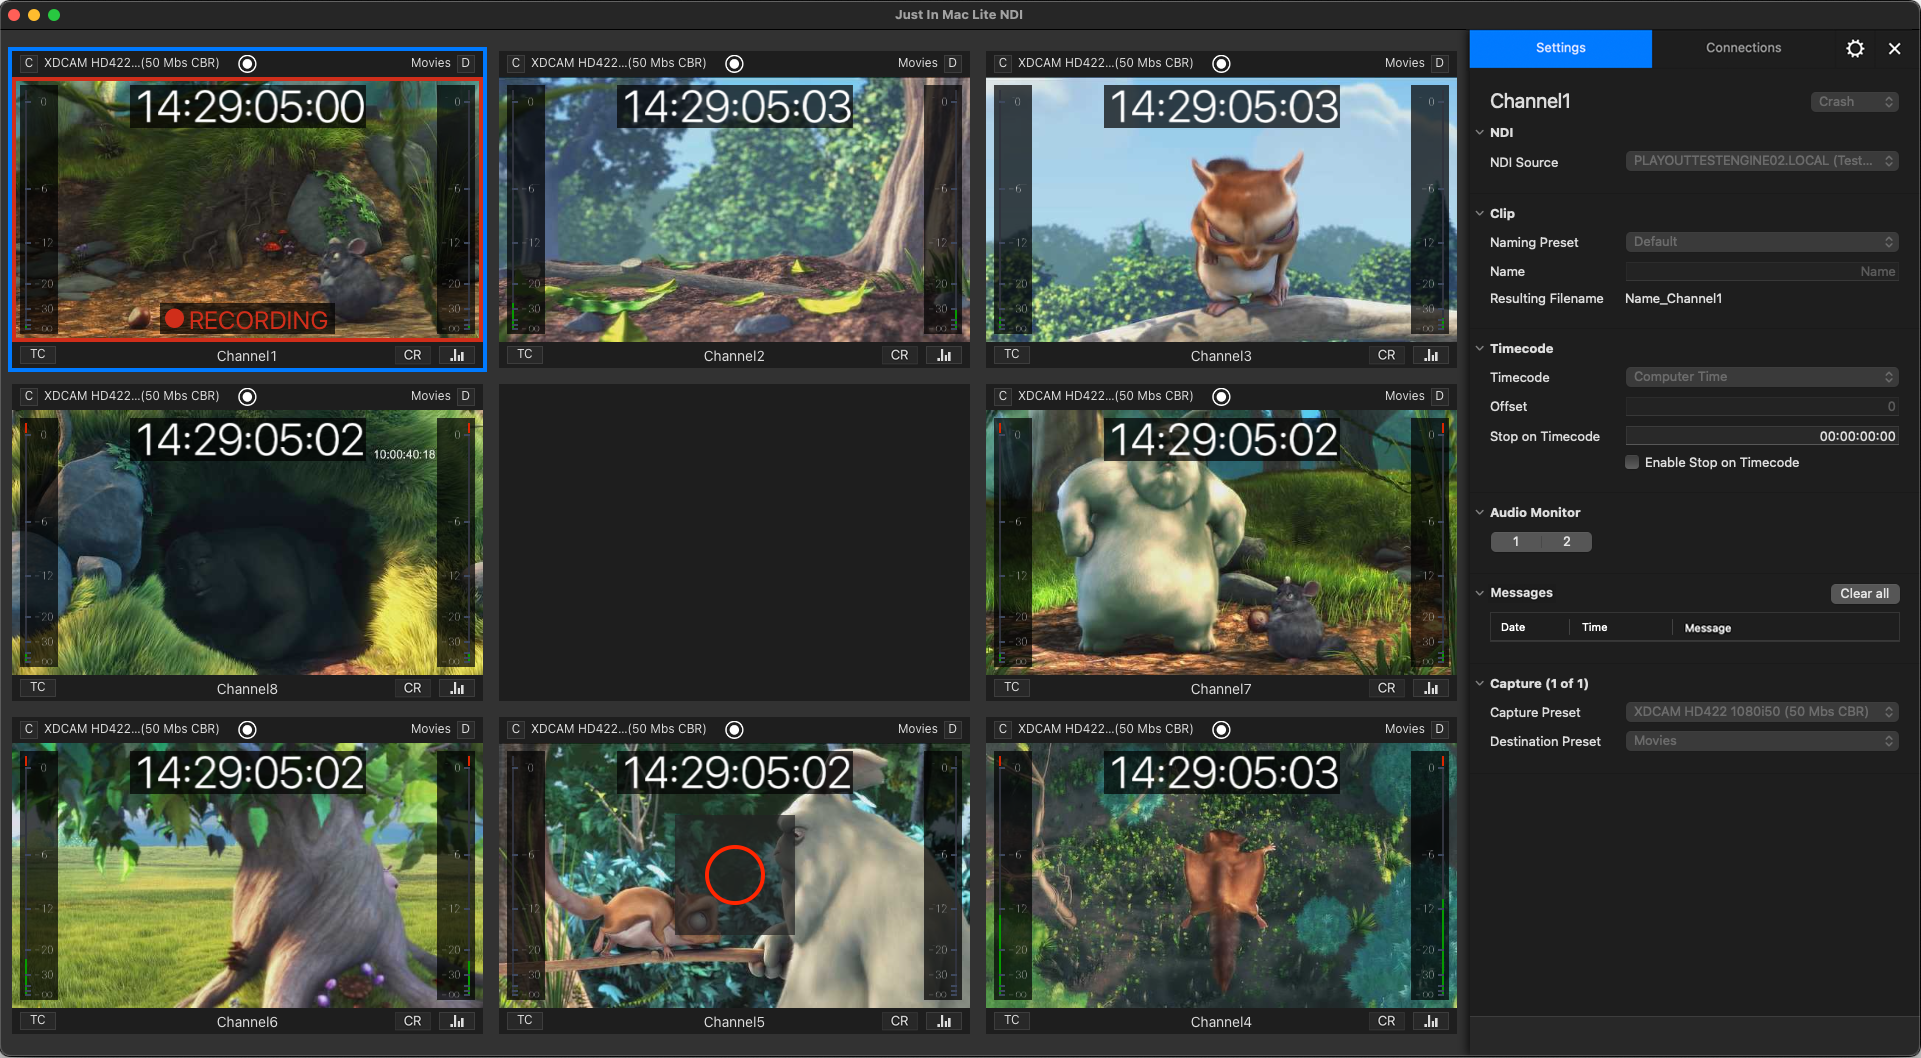Open audio meters icon for Channel7
This screenshot has height=1058, width=1921.
[1431, 688]
